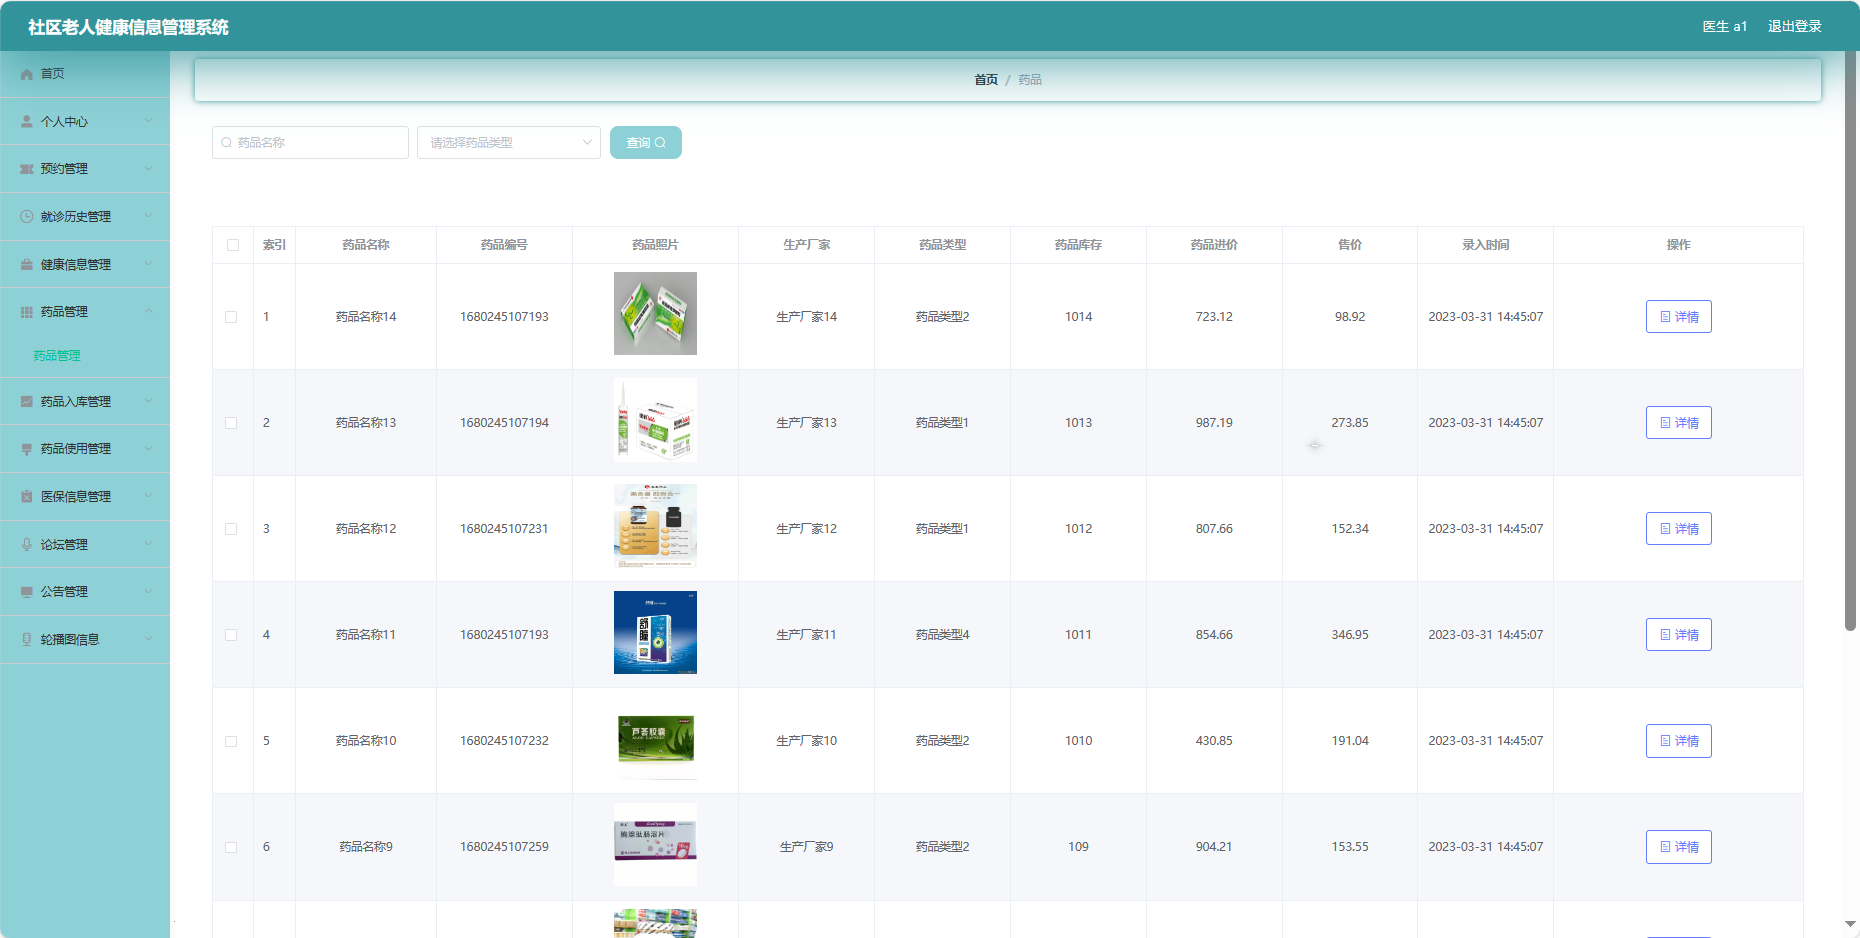Focus the 药品名称 search input field
The image size is (1860, 938).
pos(310,143)
